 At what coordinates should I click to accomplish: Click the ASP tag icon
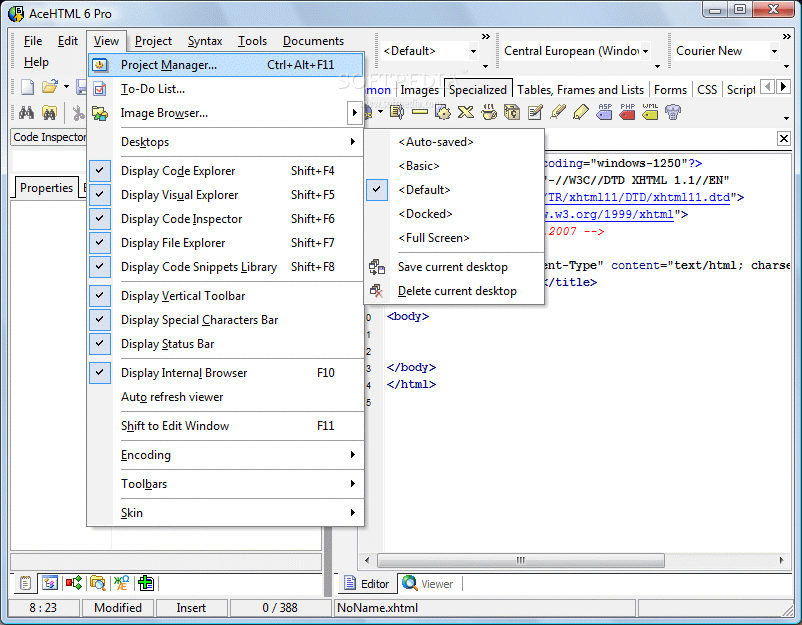coord(604,112)
